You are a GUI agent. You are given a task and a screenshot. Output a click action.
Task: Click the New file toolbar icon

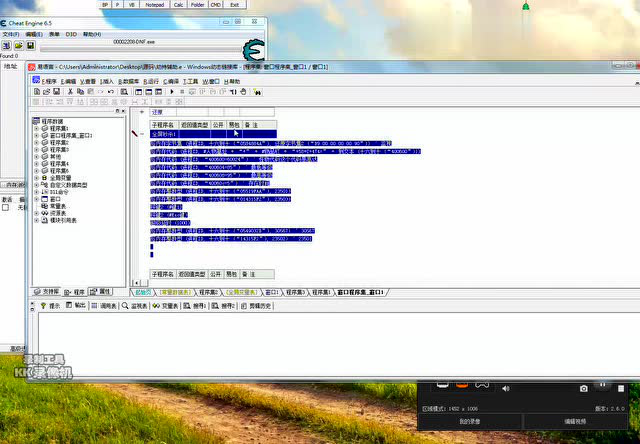(x=37, y=92)
